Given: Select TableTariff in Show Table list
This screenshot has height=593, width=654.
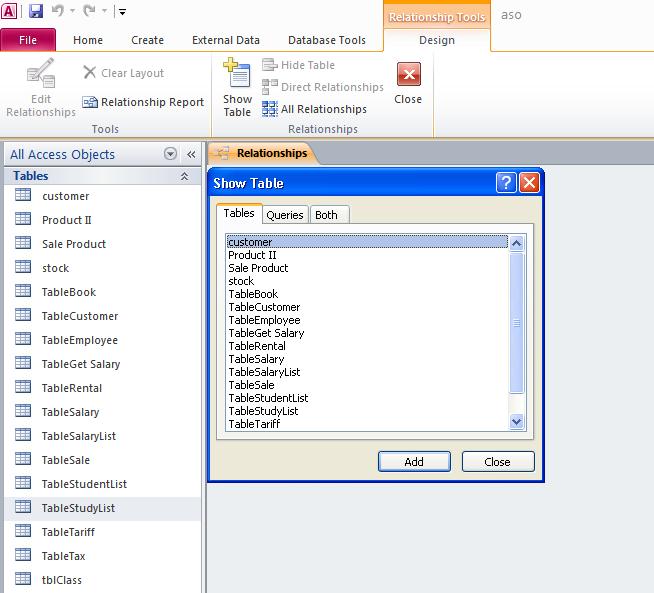Looking at the screenshot, I should pos(367,424).
